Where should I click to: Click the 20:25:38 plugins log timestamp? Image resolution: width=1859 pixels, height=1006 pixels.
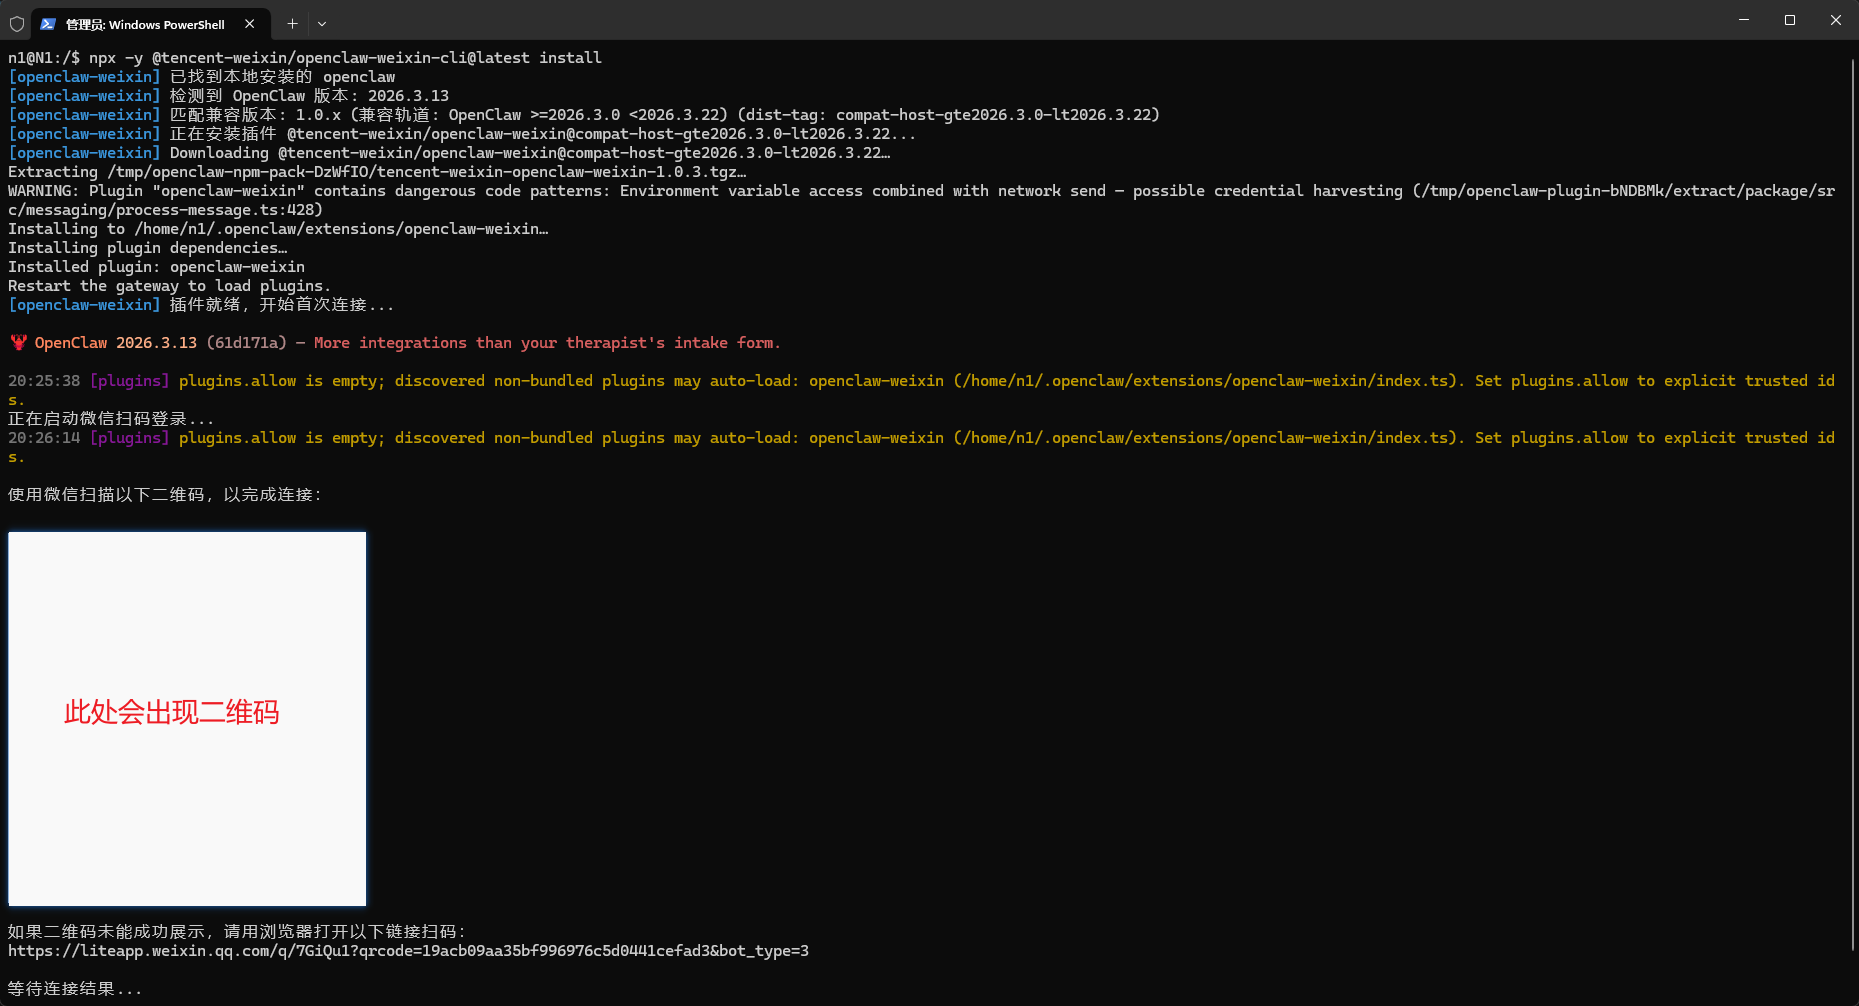44,381
